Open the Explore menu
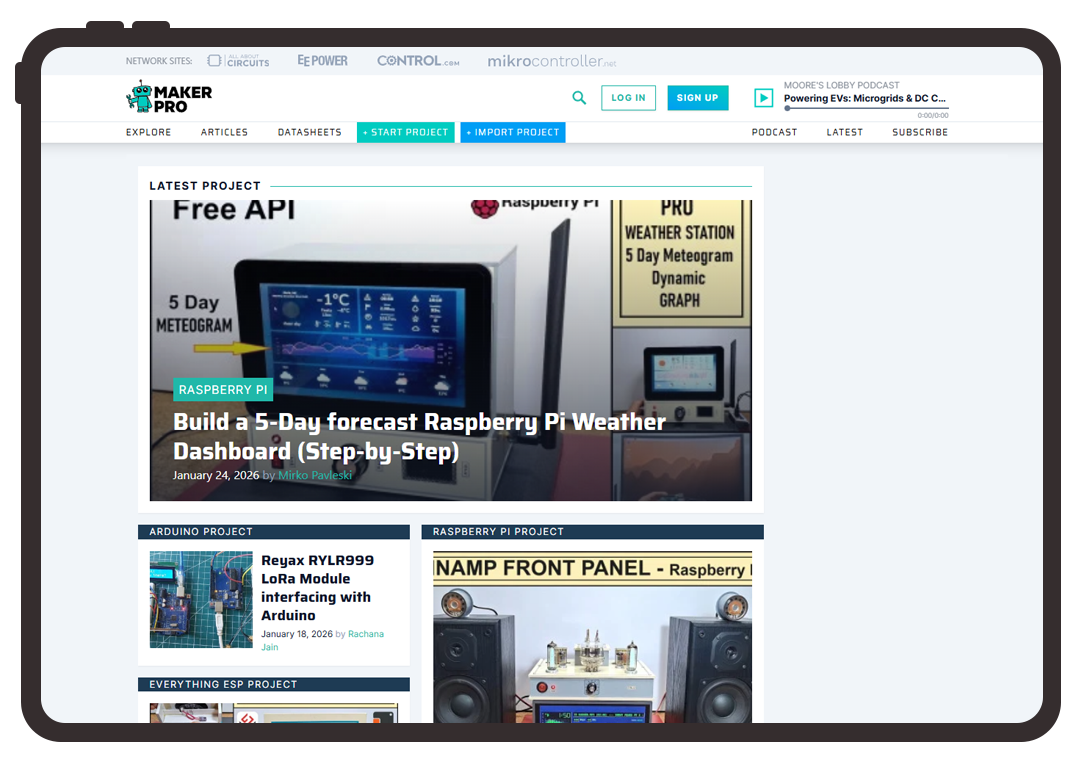Image resolution: width=1080 pixels, height=761 pixels. coord(148,132)
